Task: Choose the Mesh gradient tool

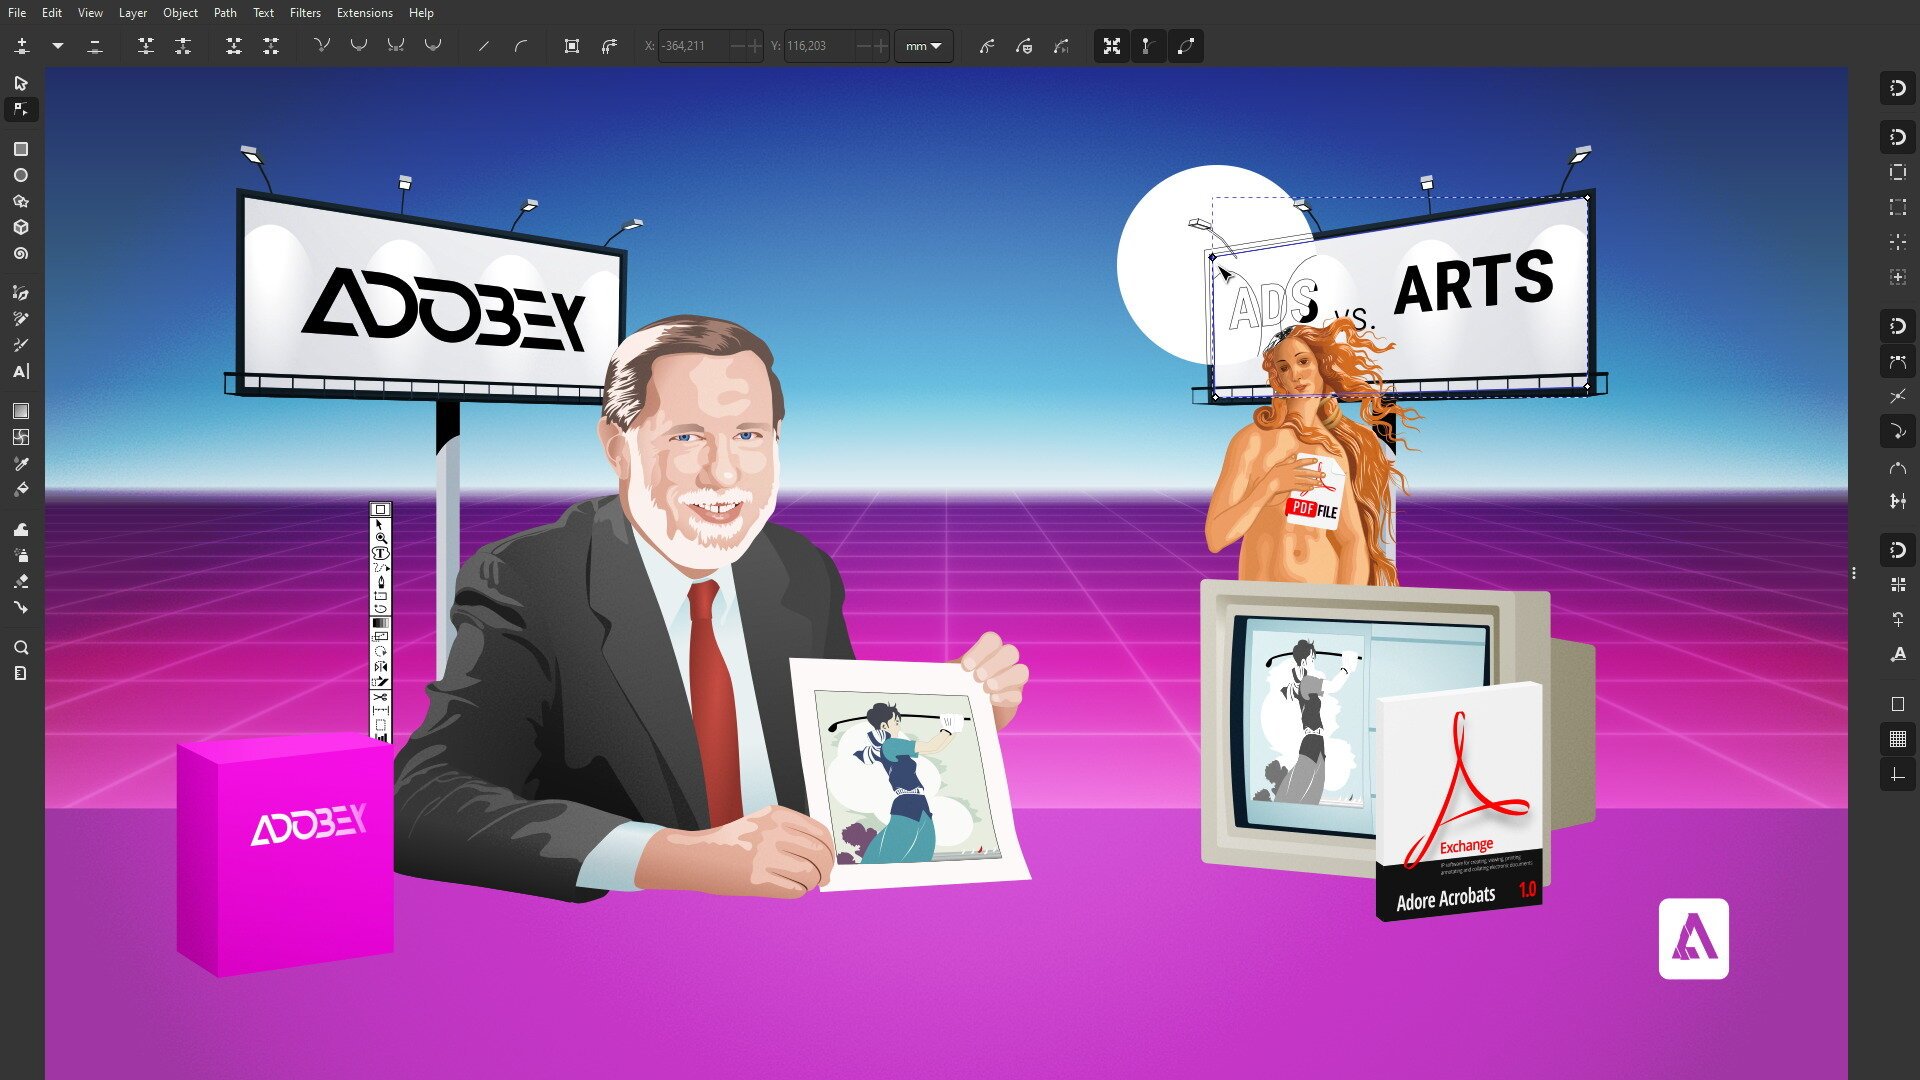Action: [x=21, y=437]
